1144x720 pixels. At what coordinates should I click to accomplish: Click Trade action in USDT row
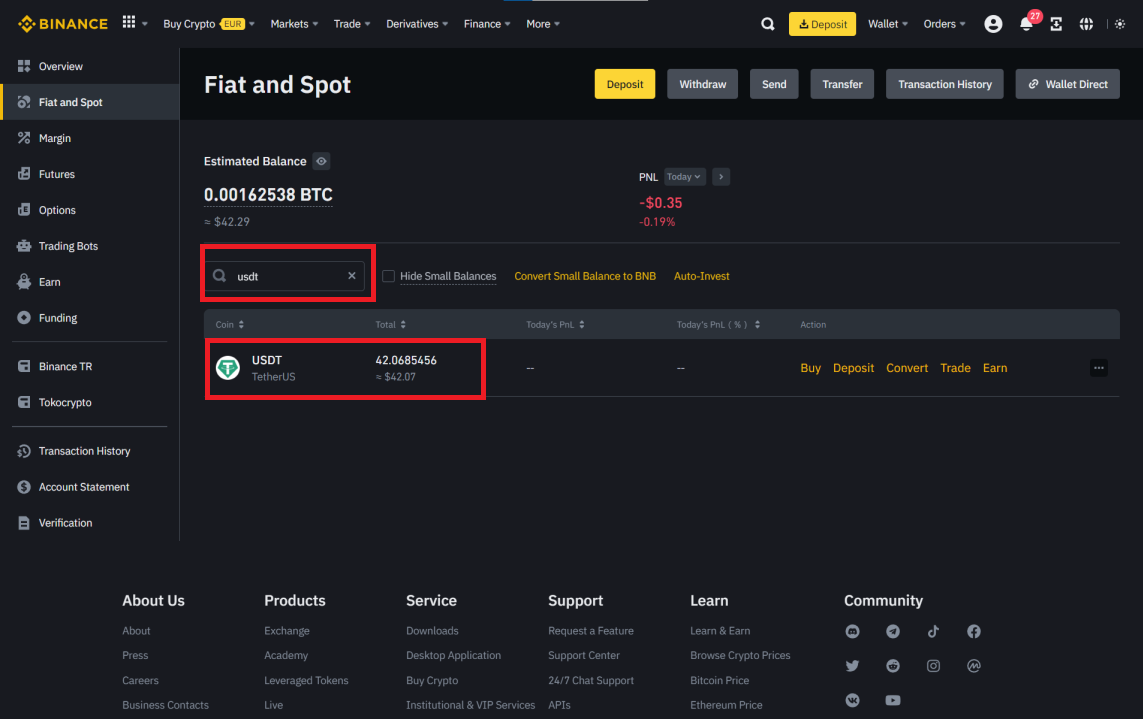[x=955, y=368]
